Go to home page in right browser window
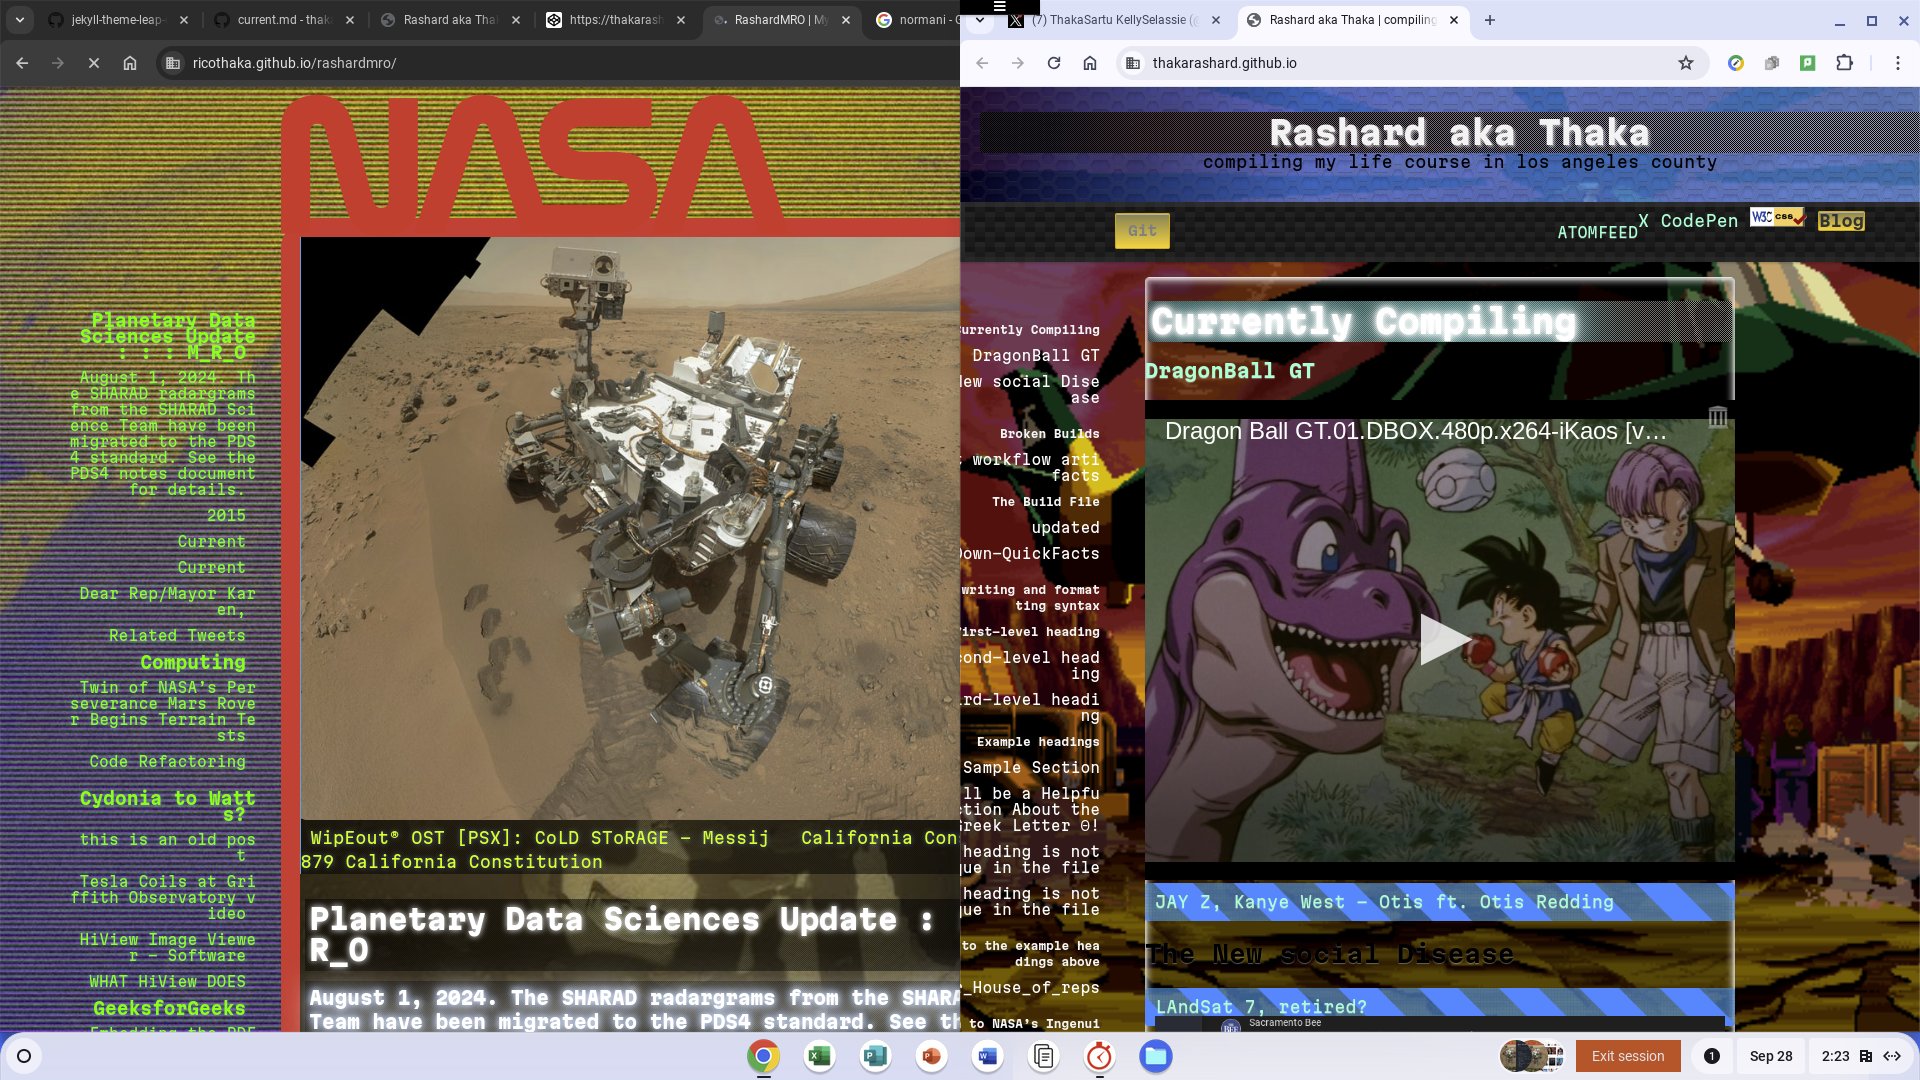Image resolution: width=1920 pixels, height=1080 pixels. pyautogui.click(x=1089, y=63)
